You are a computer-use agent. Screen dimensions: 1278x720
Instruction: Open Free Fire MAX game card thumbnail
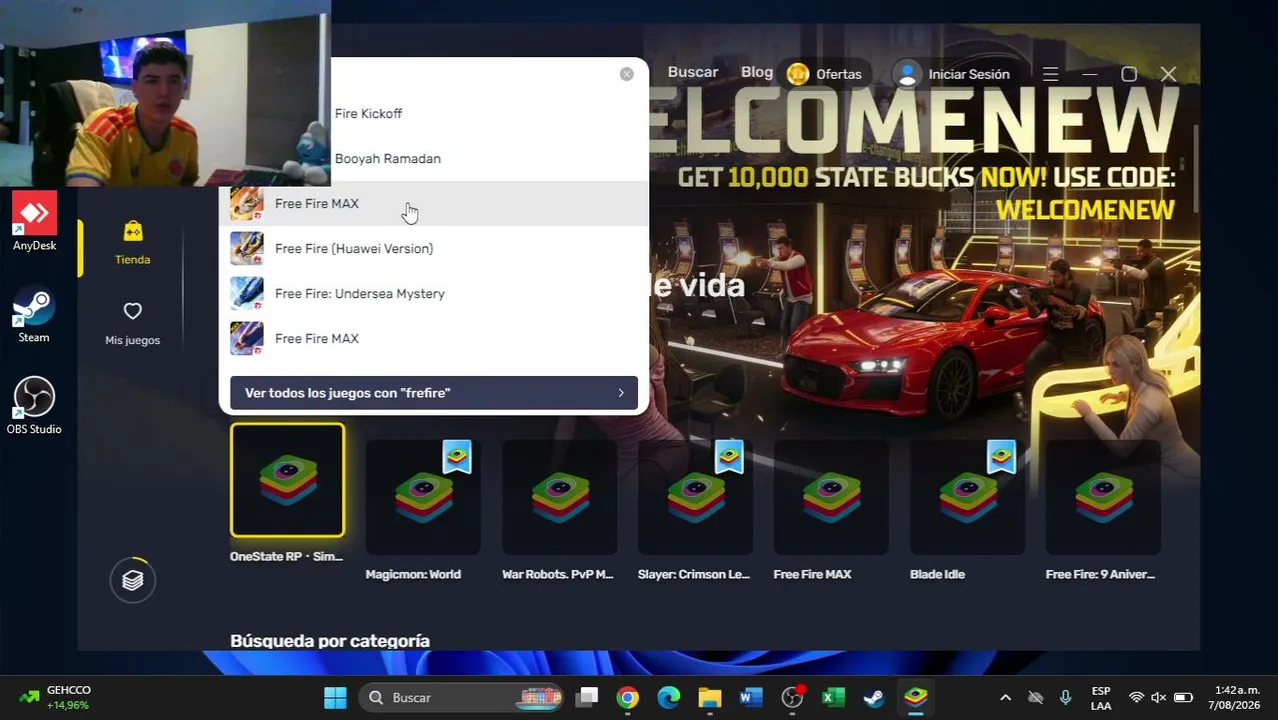[x=831, y=497]
